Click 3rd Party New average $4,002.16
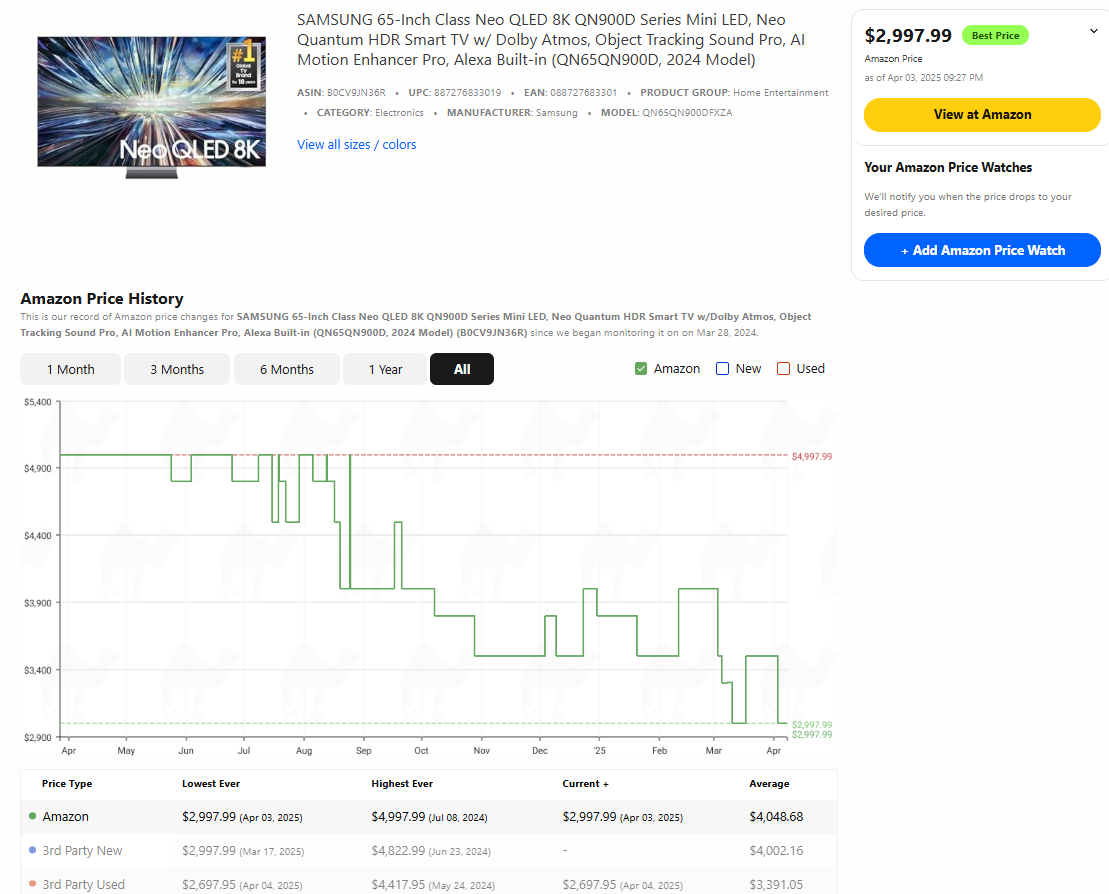 pyautogui.click(x=776, y=851)
